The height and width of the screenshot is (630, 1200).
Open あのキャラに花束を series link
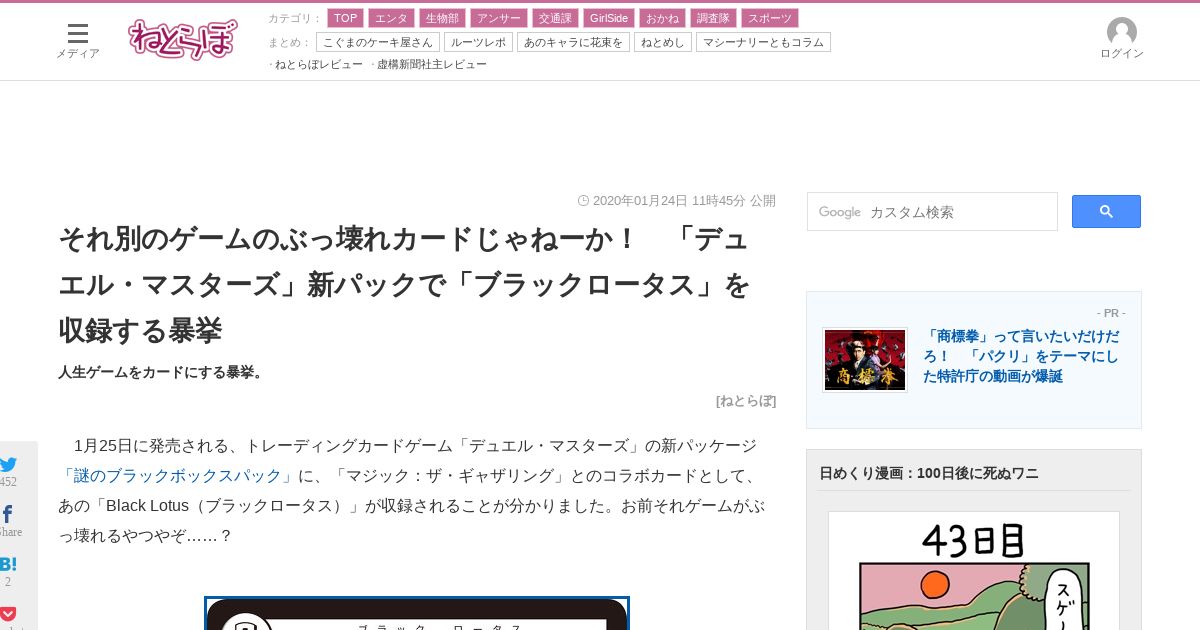(x=573, y=42)
